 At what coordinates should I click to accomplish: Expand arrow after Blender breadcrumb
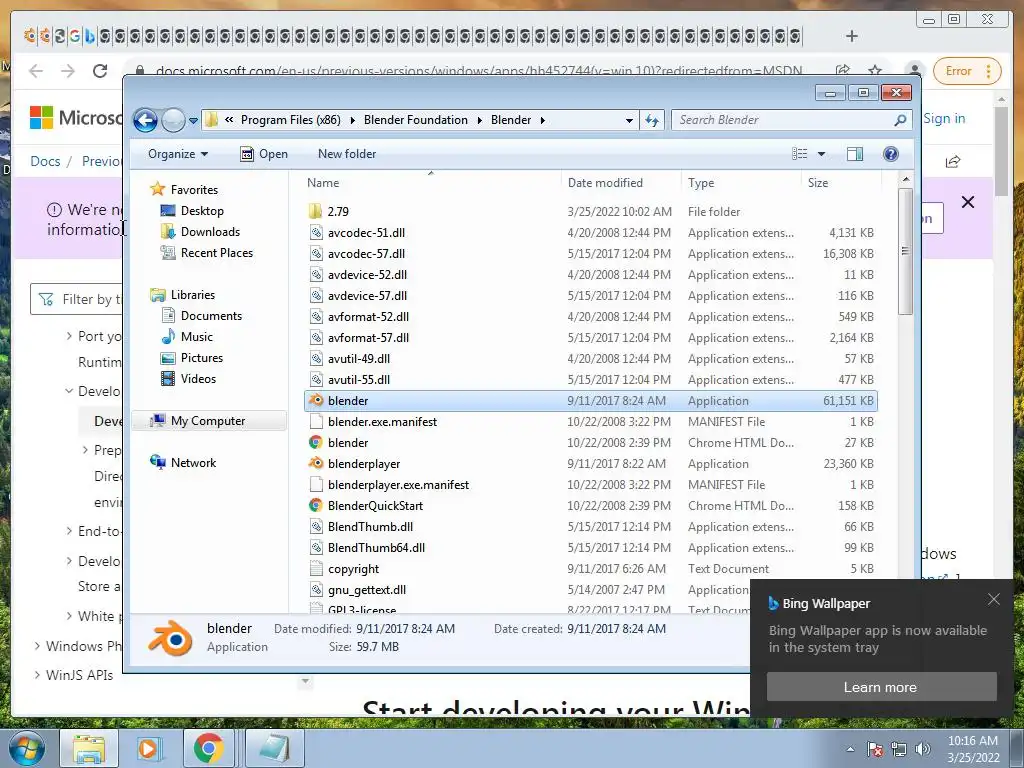(543, 121)
